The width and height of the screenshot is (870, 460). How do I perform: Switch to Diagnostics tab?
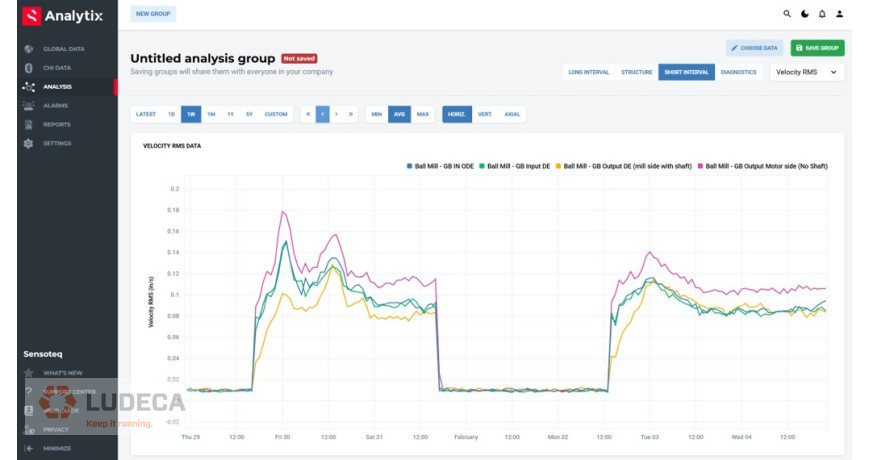[x=739, y=72]
